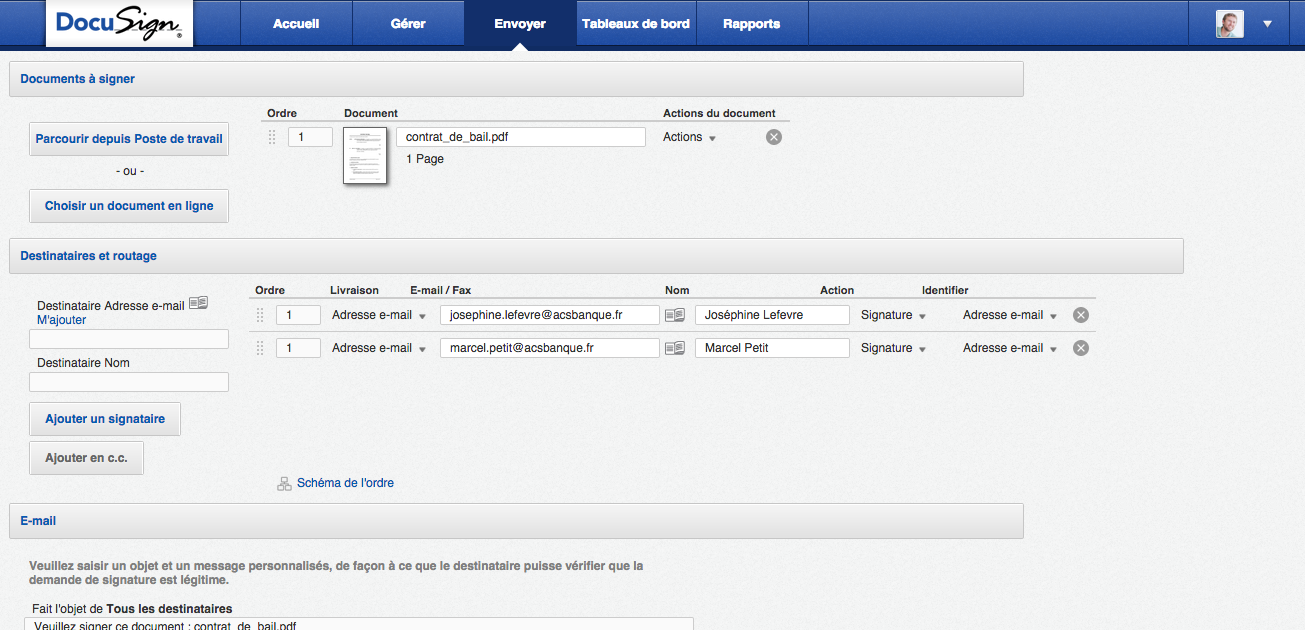
Task: Open Identifier dropdown for Joséphine Lefevre
Action: click(1010, 315)
